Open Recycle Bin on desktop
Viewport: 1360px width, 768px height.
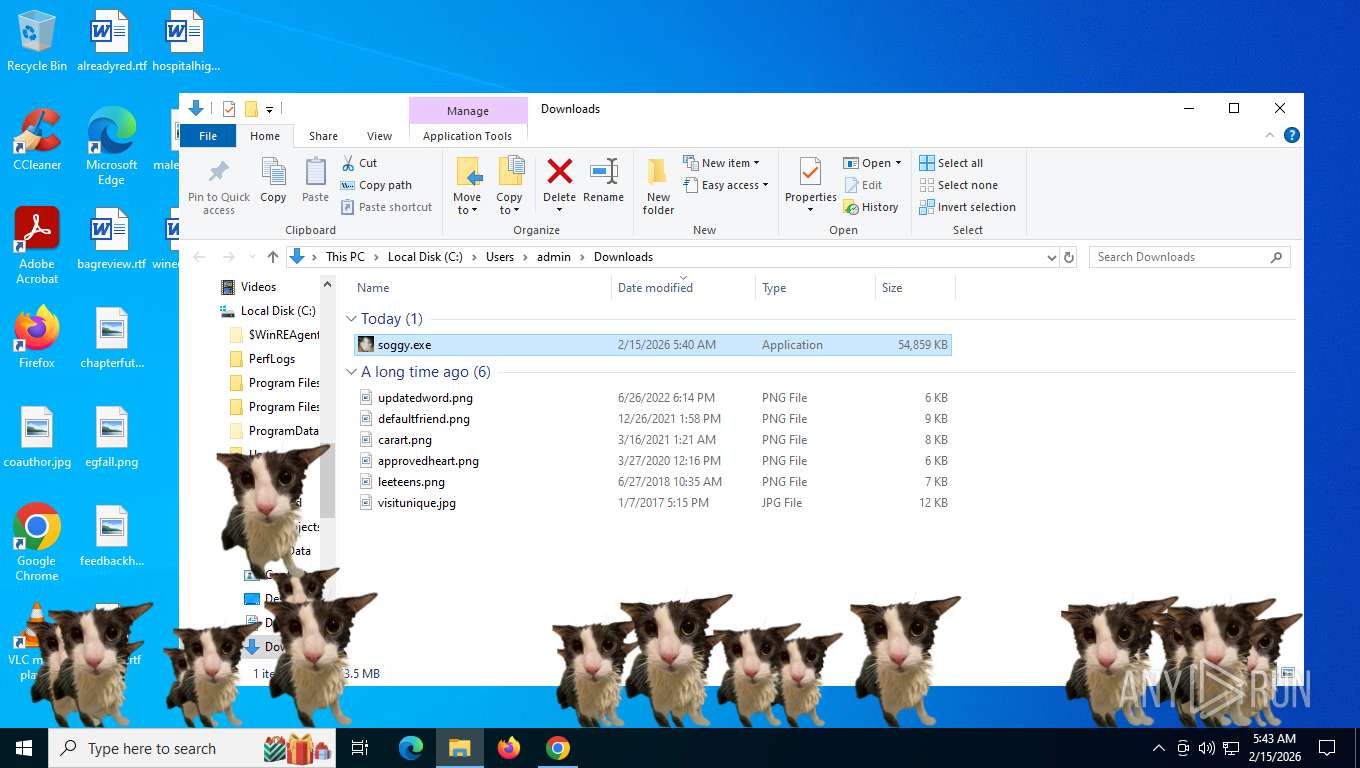(x=37, y=42)
